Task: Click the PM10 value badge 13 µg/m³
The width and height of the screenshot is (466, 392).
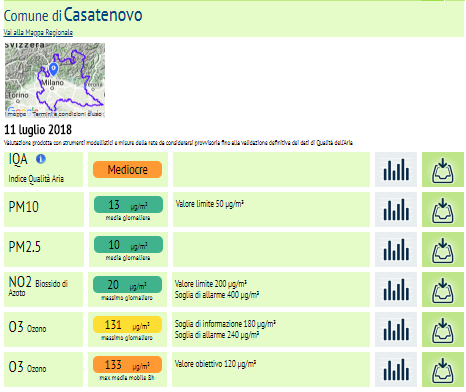Action: coord(128,205)
